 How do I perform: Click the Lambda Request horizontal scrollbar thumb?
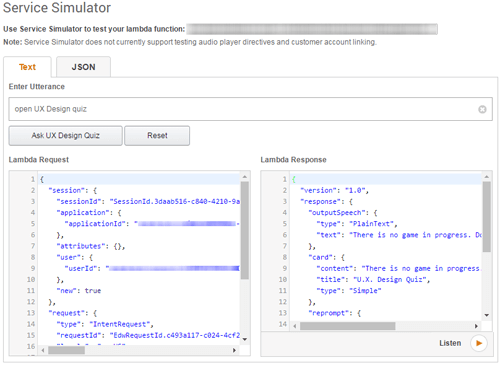[x=66, y=350]
